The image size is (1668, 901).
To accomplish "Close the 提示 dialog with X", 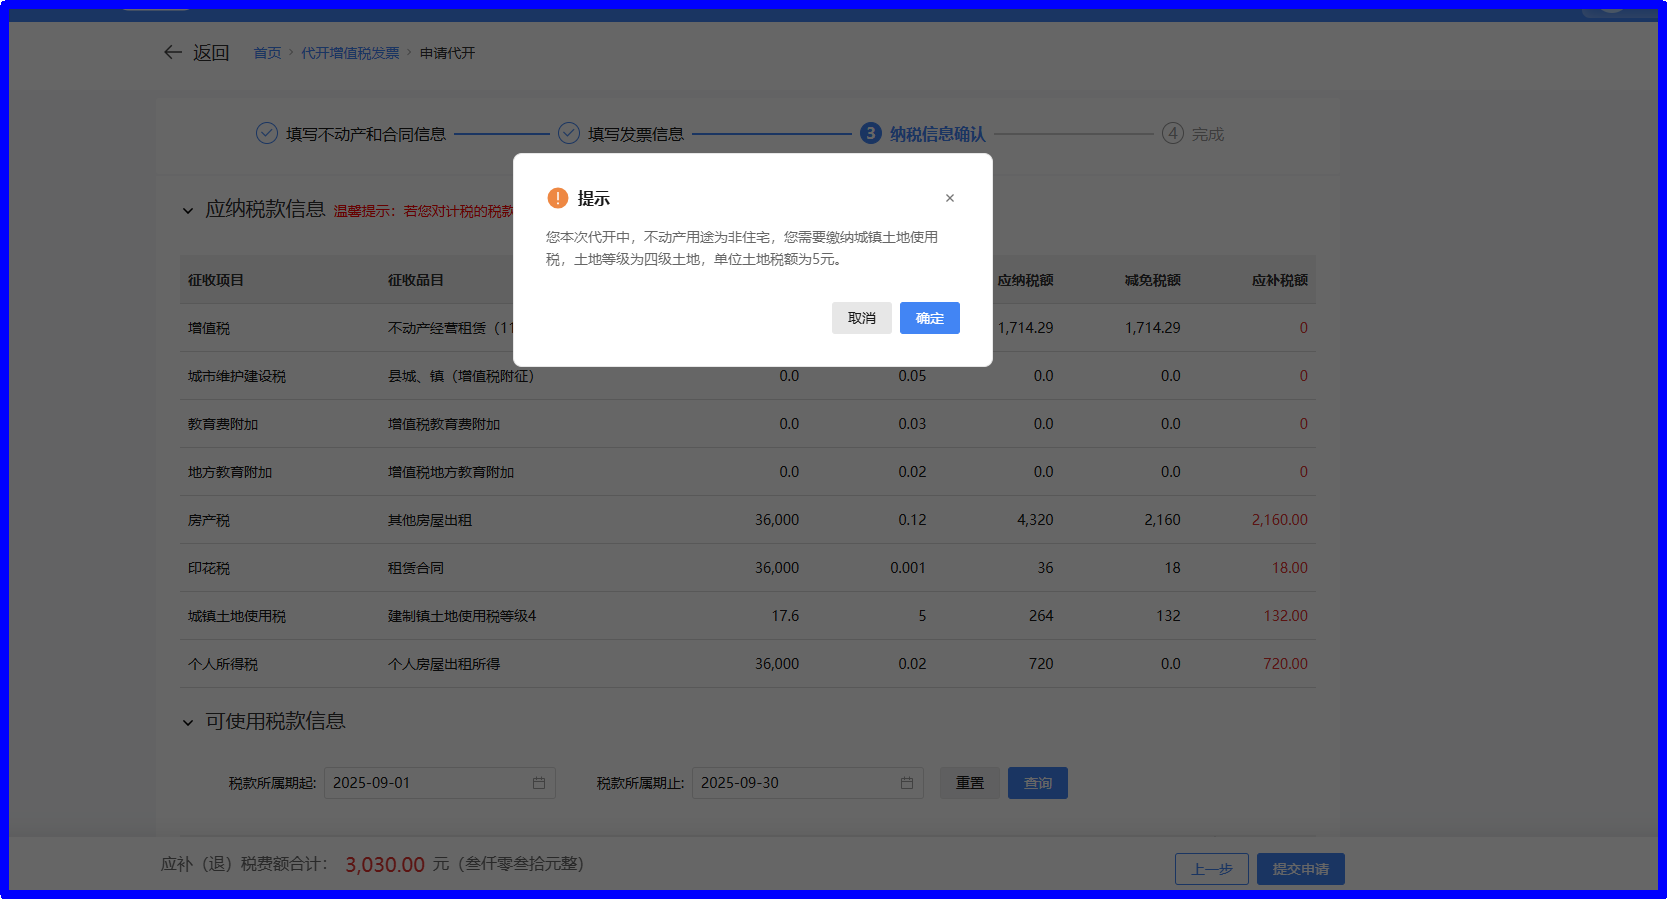I will (950, 198).
